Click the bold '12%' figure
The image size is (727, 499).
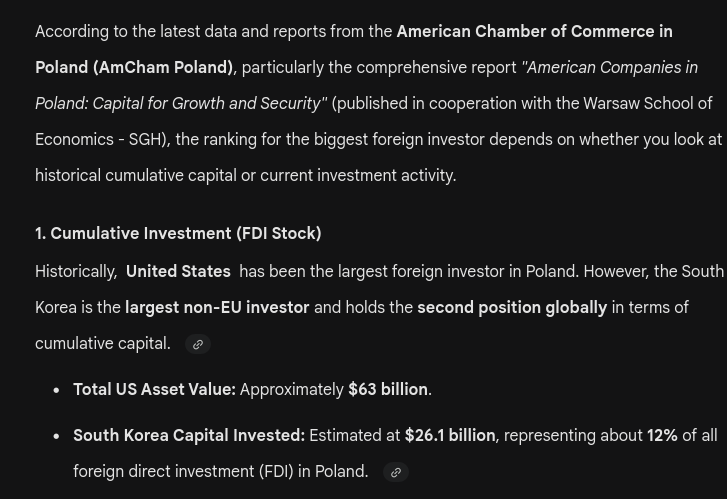662,435
